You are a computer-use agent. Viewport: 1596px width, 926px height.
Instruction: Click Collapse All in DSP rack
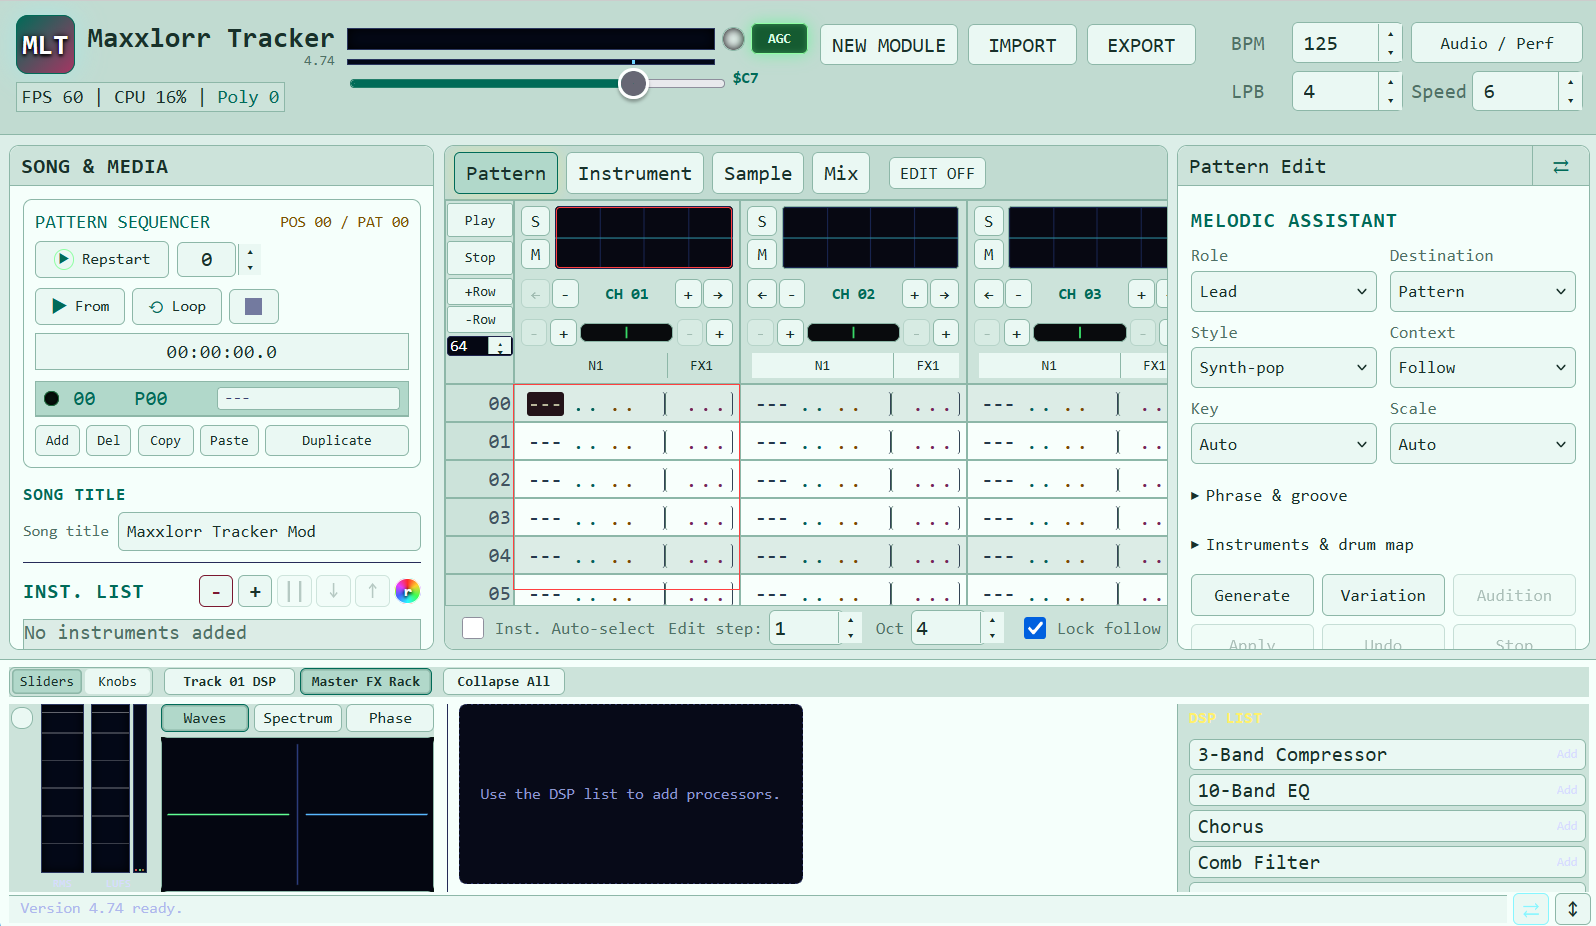click(503, 681)
